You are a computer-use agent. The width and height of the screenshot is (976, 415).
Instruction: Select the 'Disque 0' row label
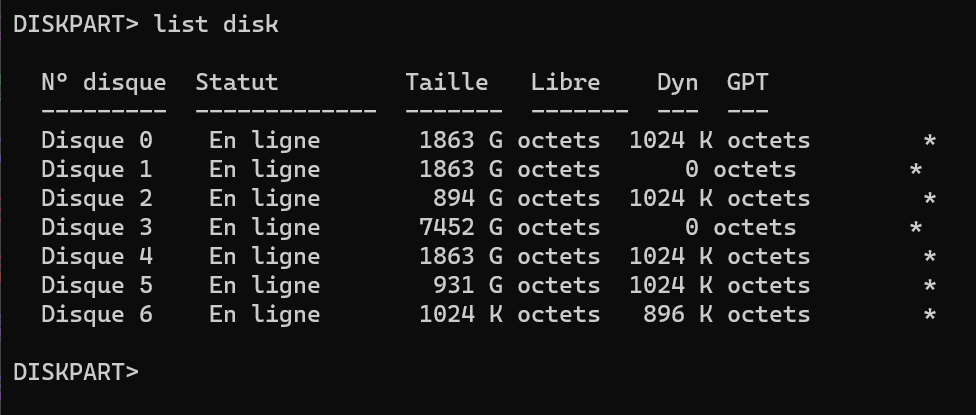97,140
